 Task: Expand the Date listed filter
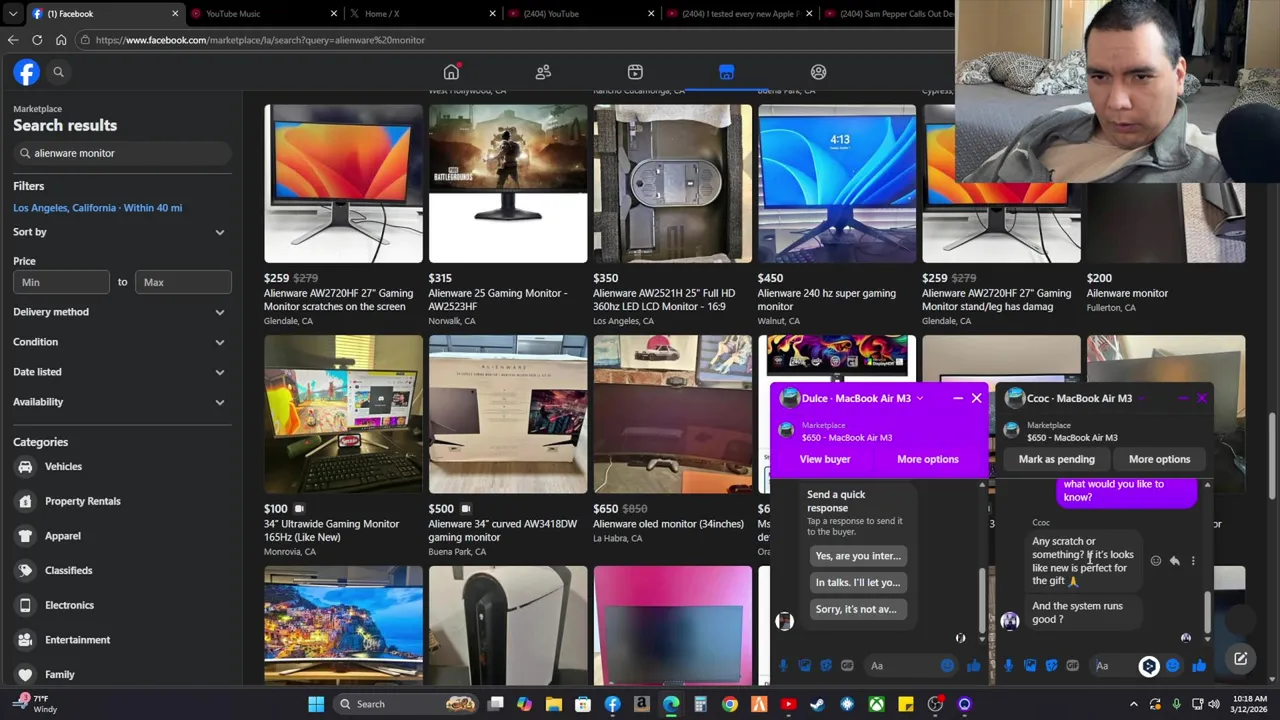point(120,372)
